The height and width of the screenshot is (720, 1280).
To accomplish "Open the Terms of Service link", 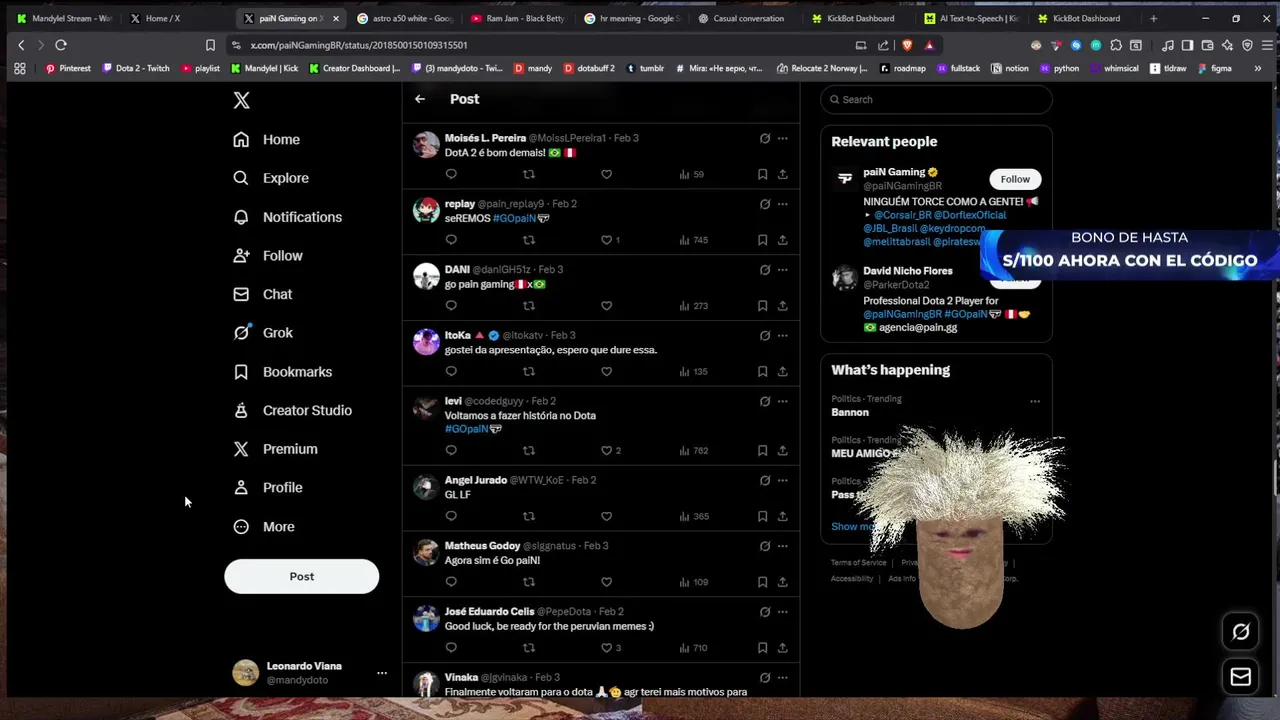I will 859,563.
